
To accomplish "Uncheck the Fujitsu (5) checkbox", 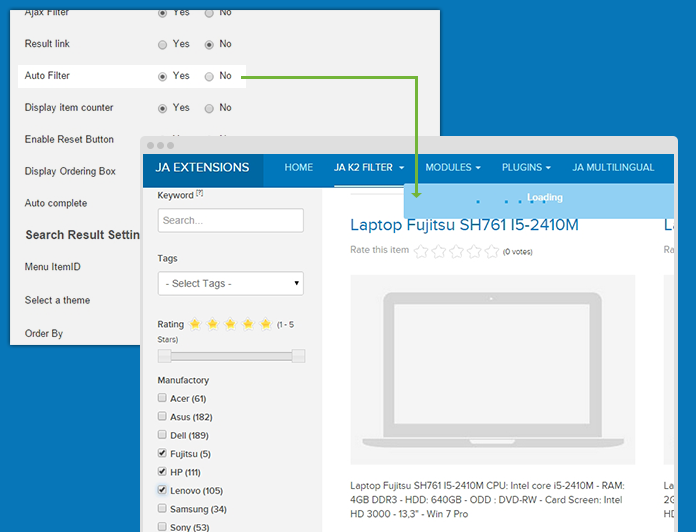I will tap(162, 453).
